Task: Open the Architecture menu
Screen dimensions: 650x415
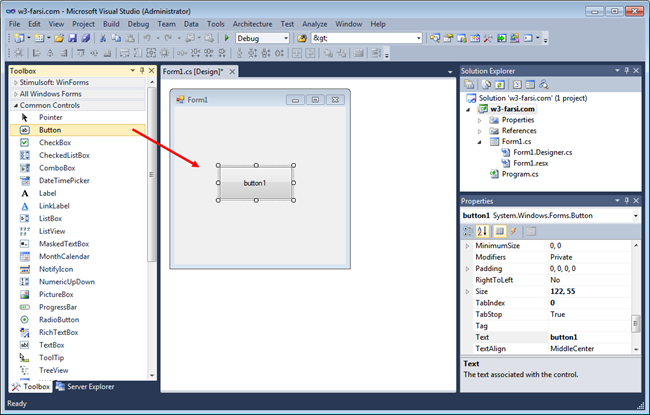Action: 252,24
